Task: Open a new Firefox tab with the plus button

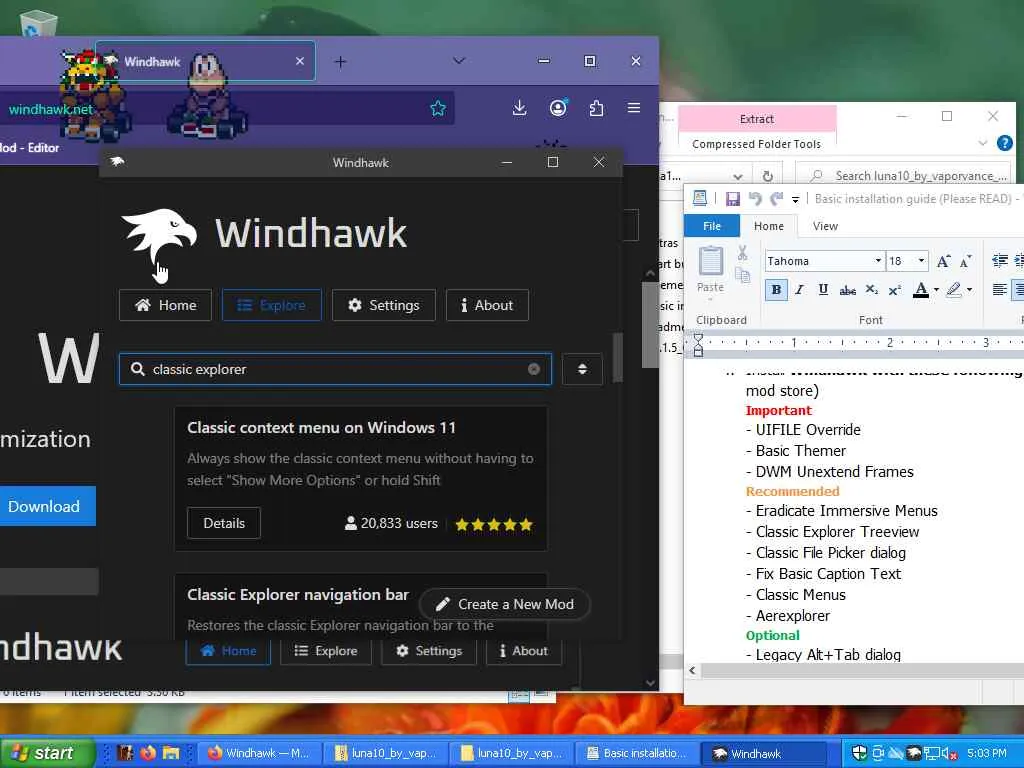Action: [x=340, y=62]
